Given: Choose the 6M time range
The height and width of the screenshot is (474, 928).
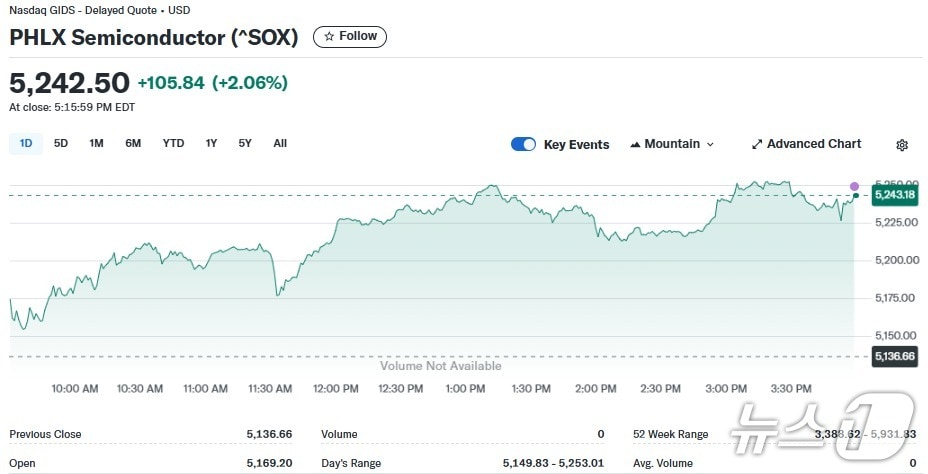Looking at the screenshot, I should point(133,143).
